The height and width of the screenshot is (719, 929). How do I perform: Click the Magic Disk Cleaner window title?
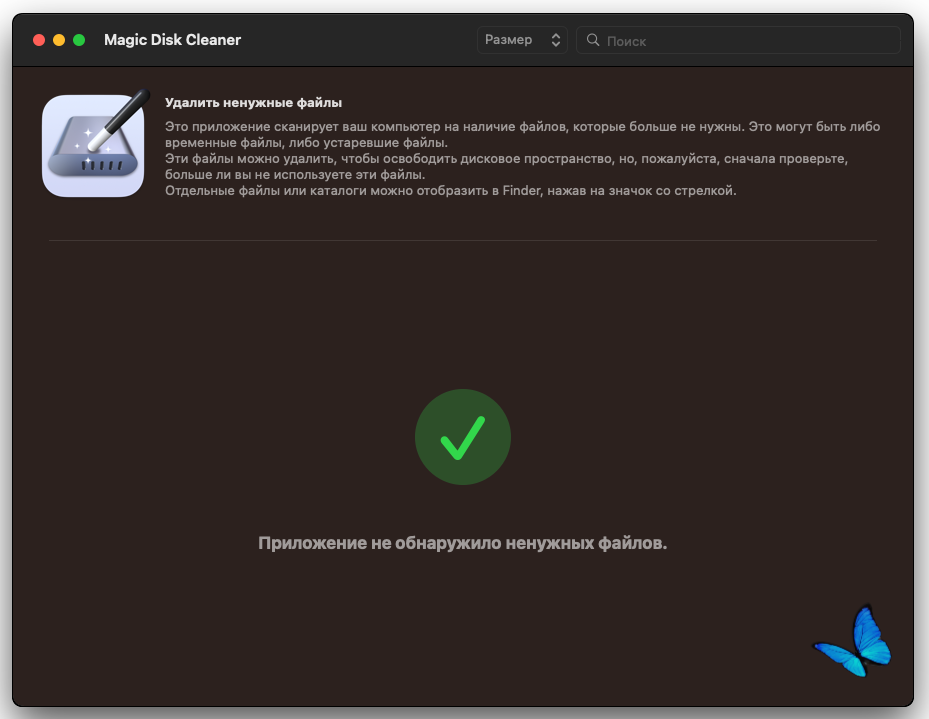click(172, 40)
